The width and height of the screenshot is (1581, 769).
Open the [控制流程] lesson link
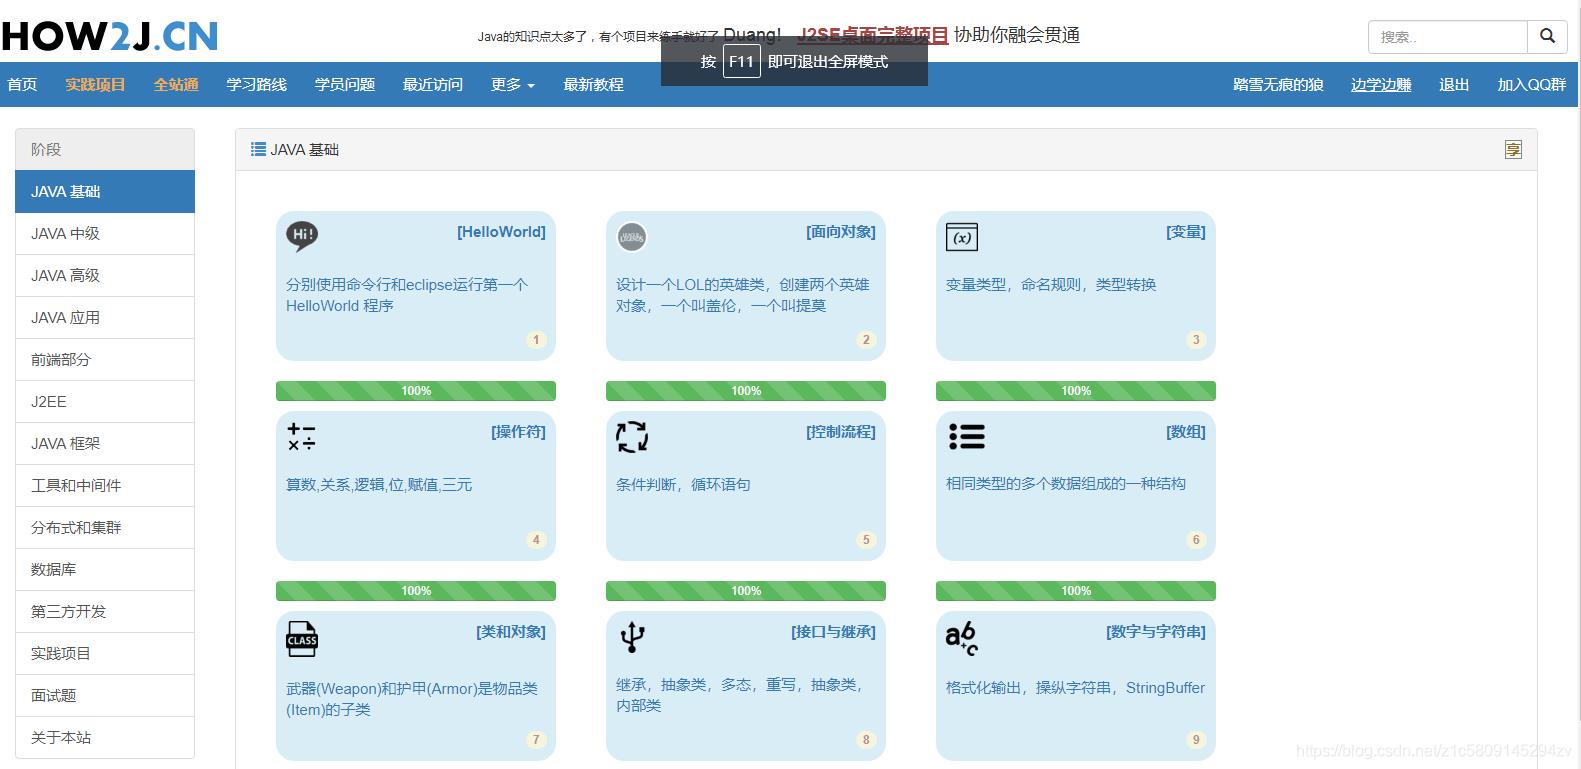(841, 432)
